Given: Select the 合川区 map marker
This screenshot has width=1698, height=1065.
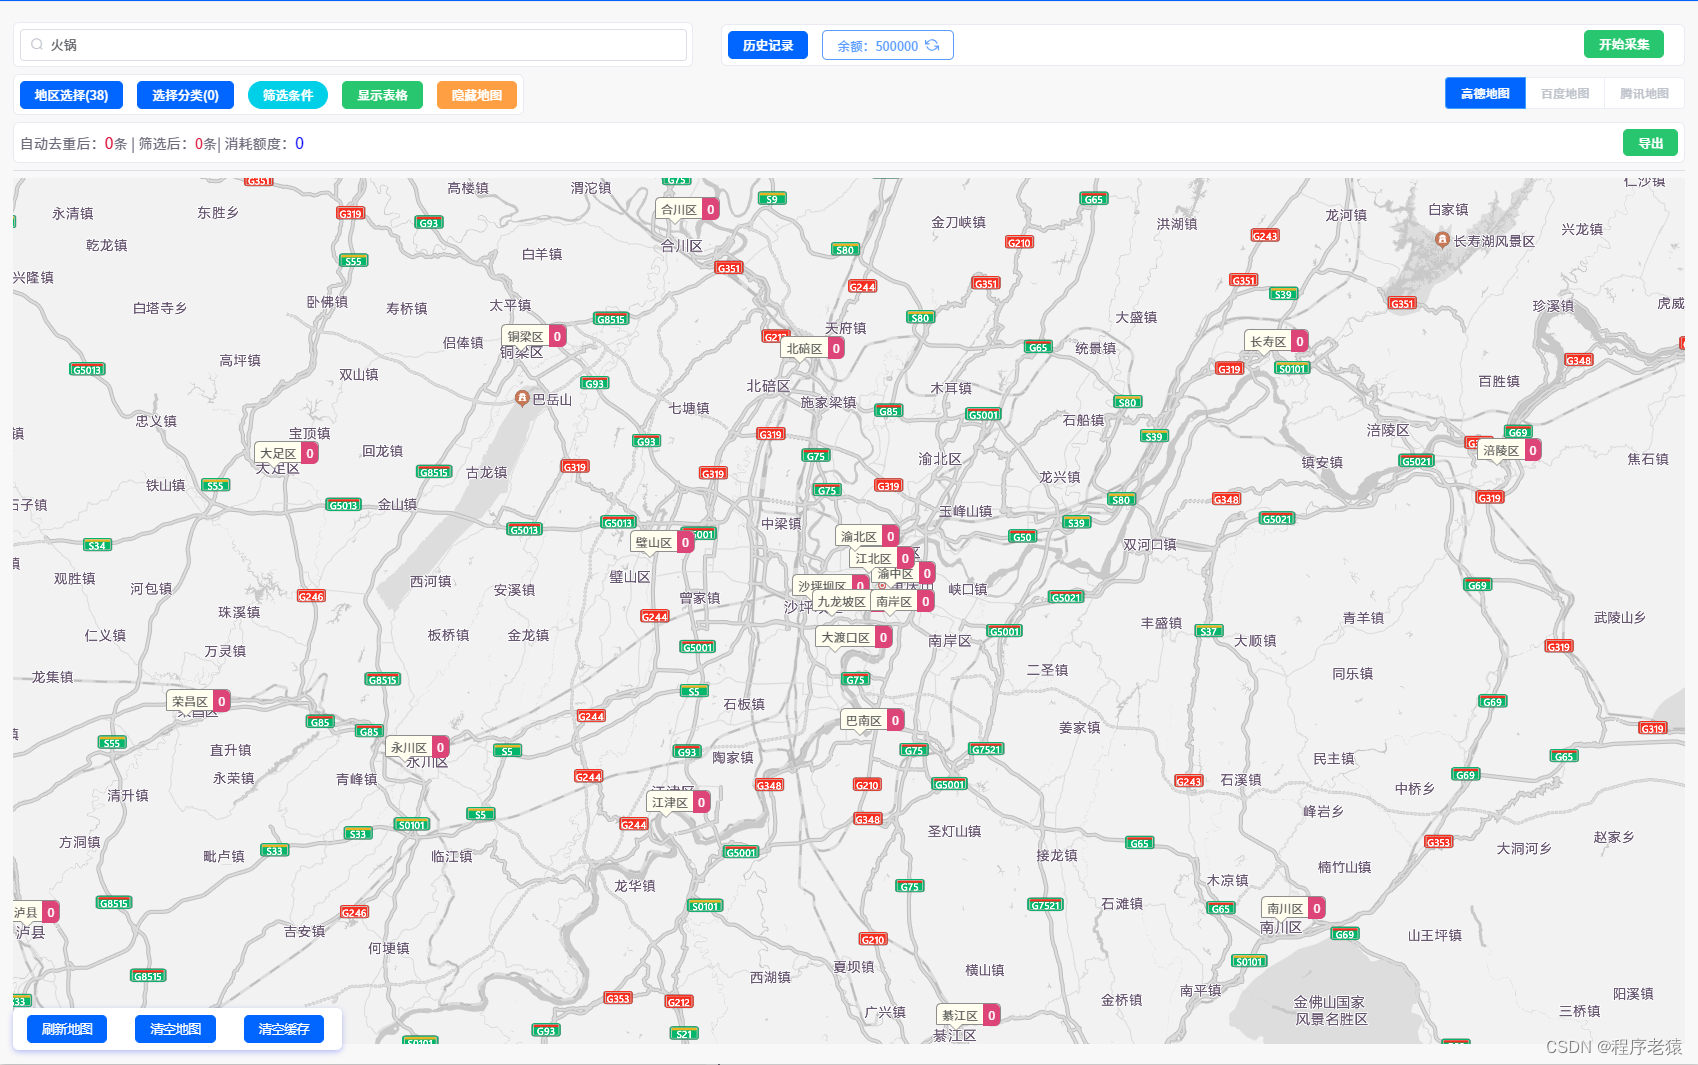Looking at the screenshot, I should [688, 209].
